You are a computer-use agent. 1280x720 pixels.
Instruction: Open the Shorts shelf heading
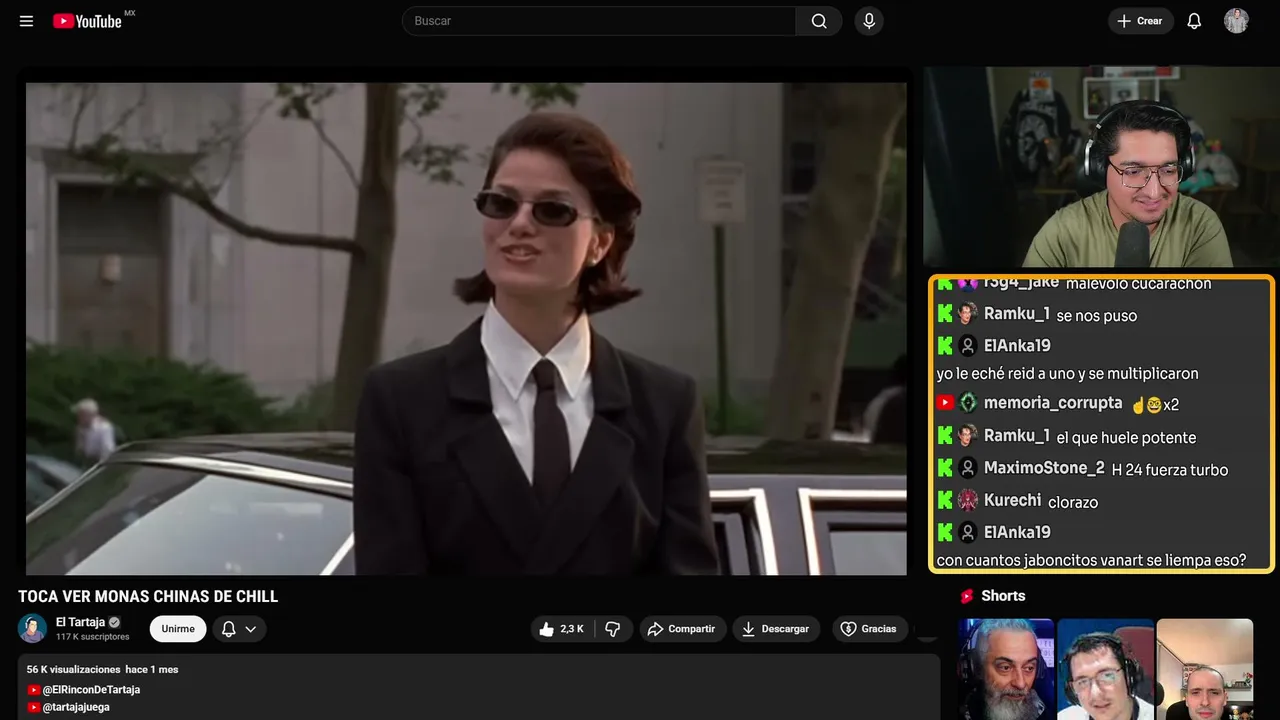click(x=1003, y=596)
